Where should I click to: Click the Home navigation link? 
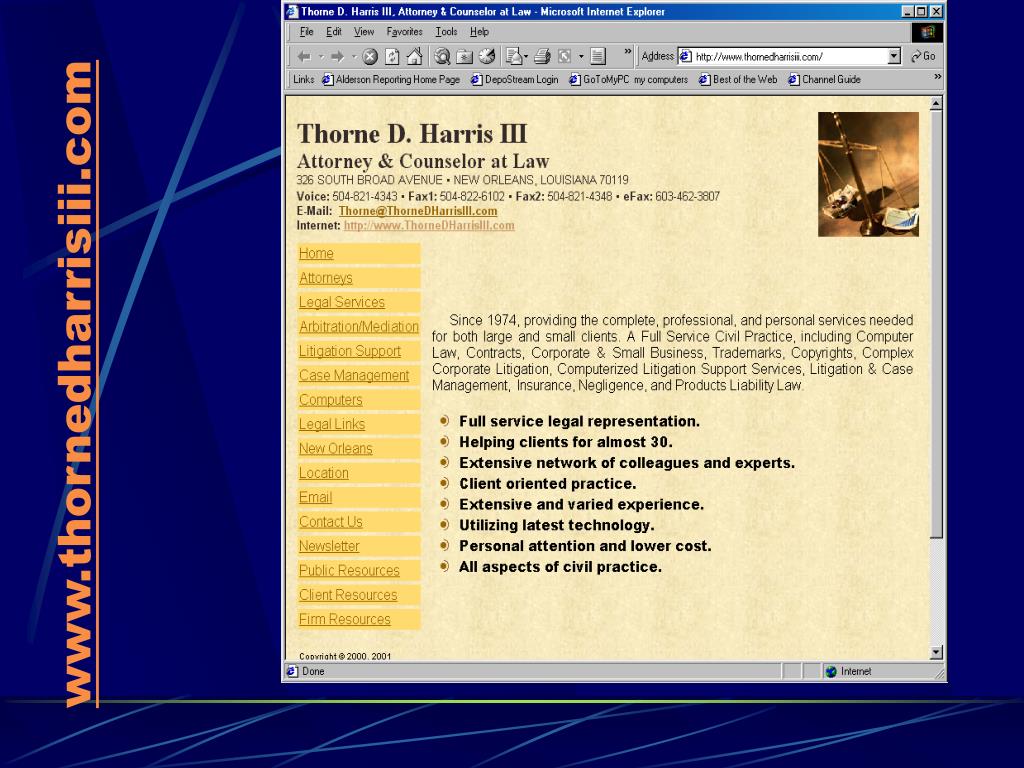[316, 253]
